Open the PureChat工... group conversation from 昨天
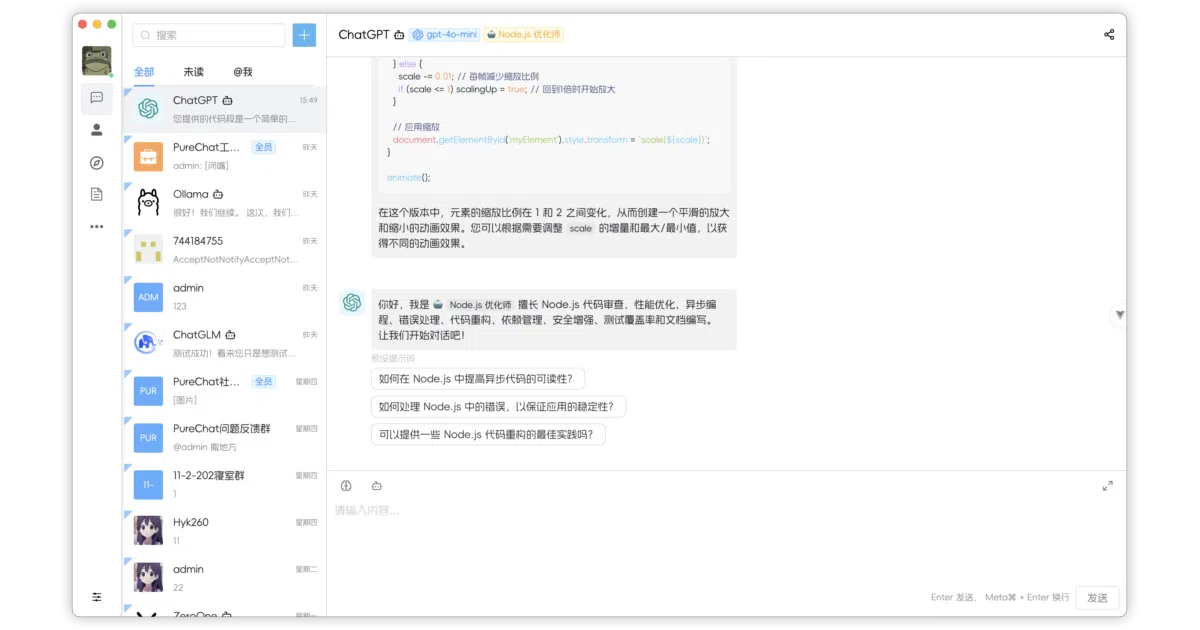Image resolution: width=1200 pixels, height=630 pixels. coord(224,156)
